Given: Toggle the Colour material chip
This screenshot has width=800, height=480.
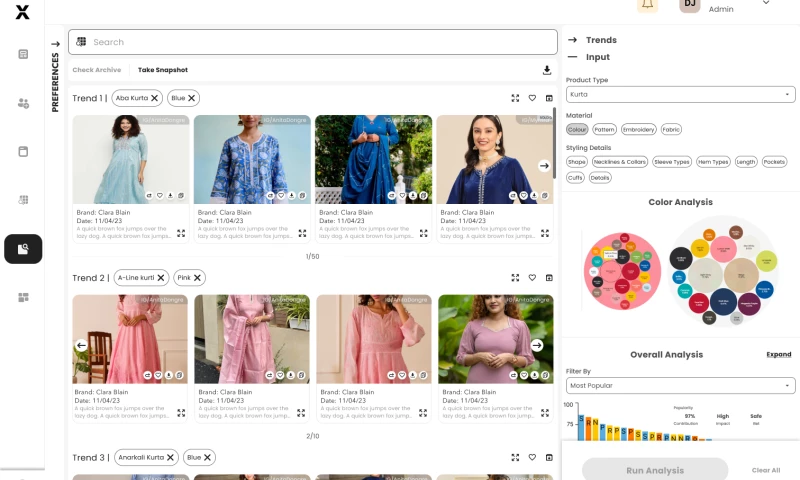Looking at the screenshot, I should pos(577,129).
